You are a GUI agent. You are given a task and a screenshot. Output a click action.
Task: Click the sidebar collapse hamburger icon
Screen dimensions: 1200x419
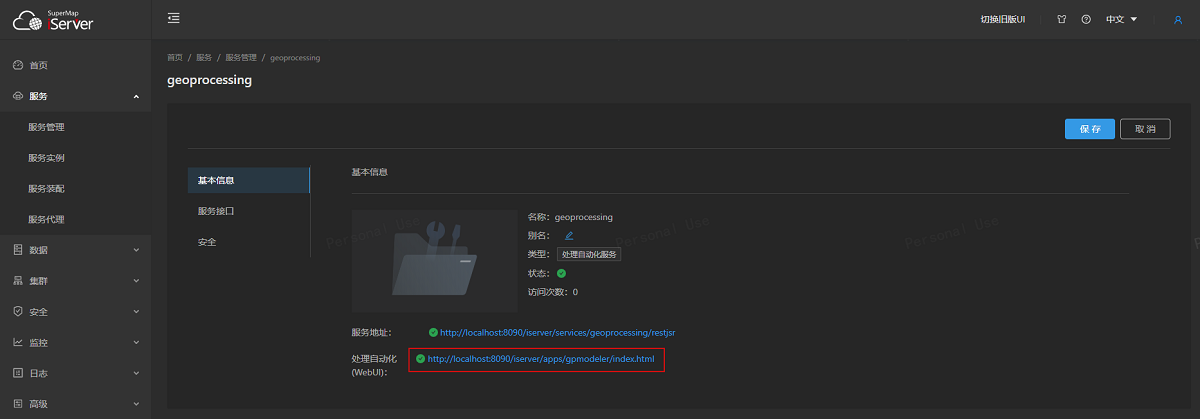(174, 19)
